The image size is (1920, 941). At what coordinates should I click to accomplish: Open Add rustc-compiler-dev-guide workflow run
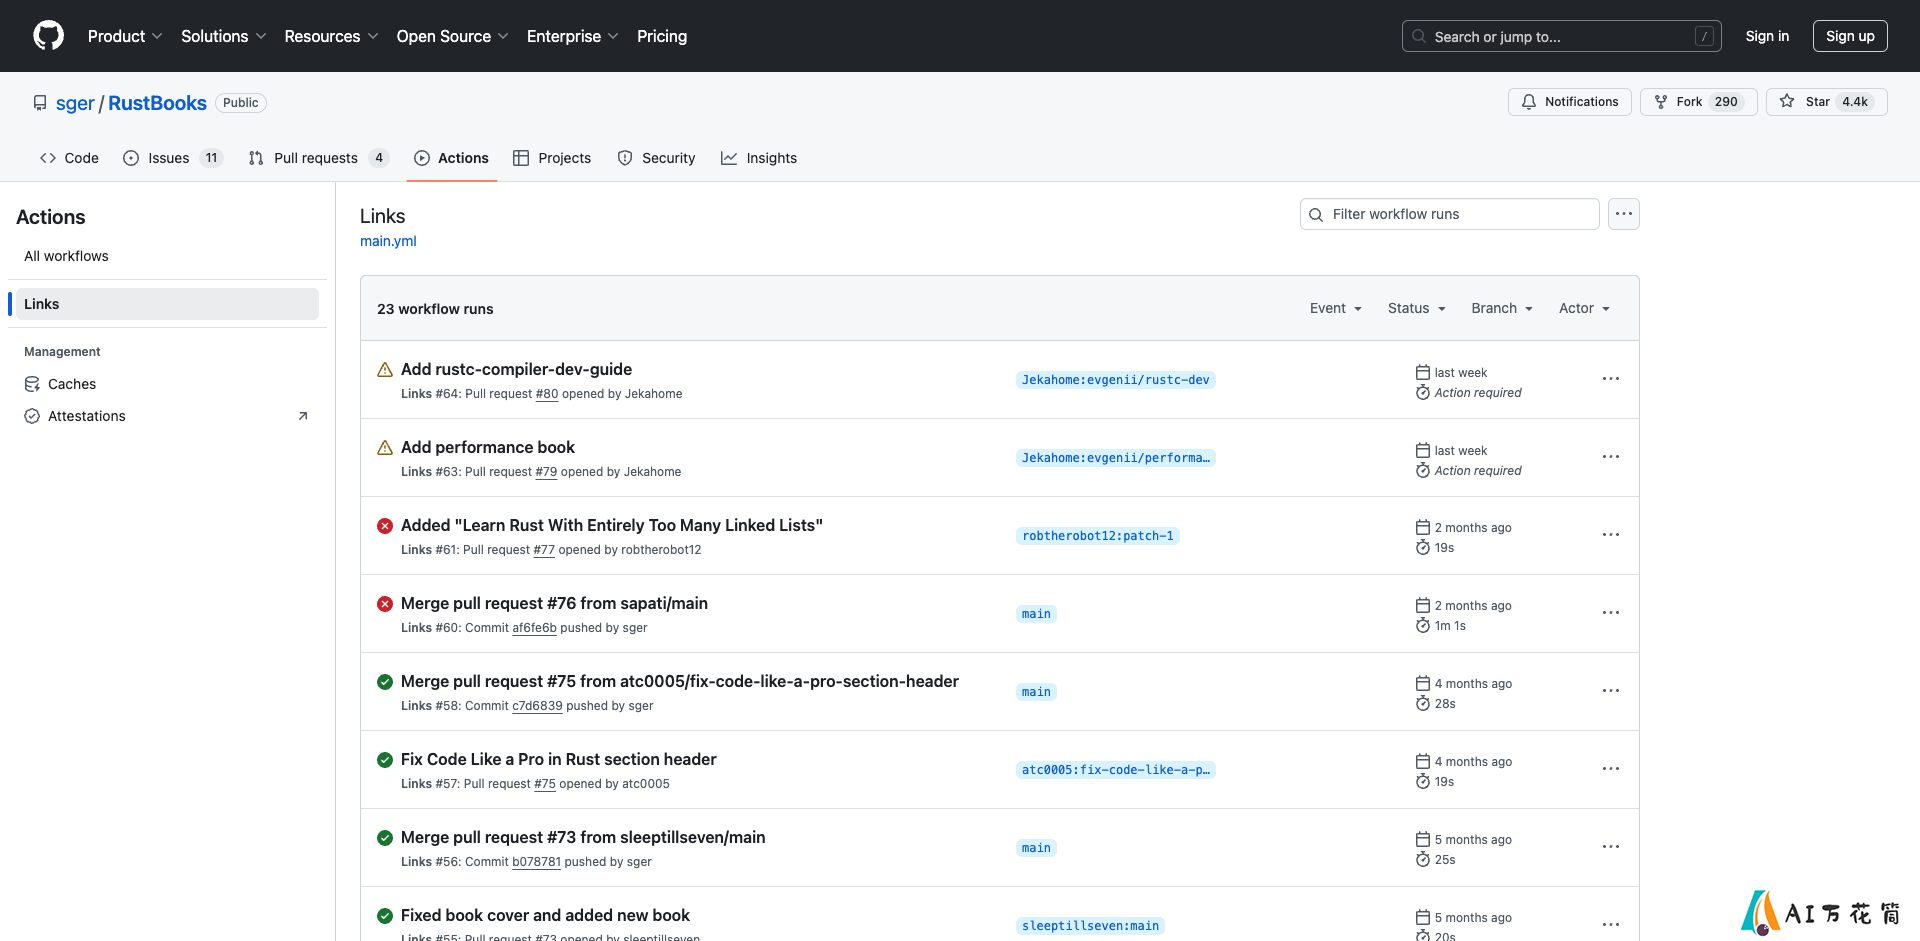coord(516,369)
